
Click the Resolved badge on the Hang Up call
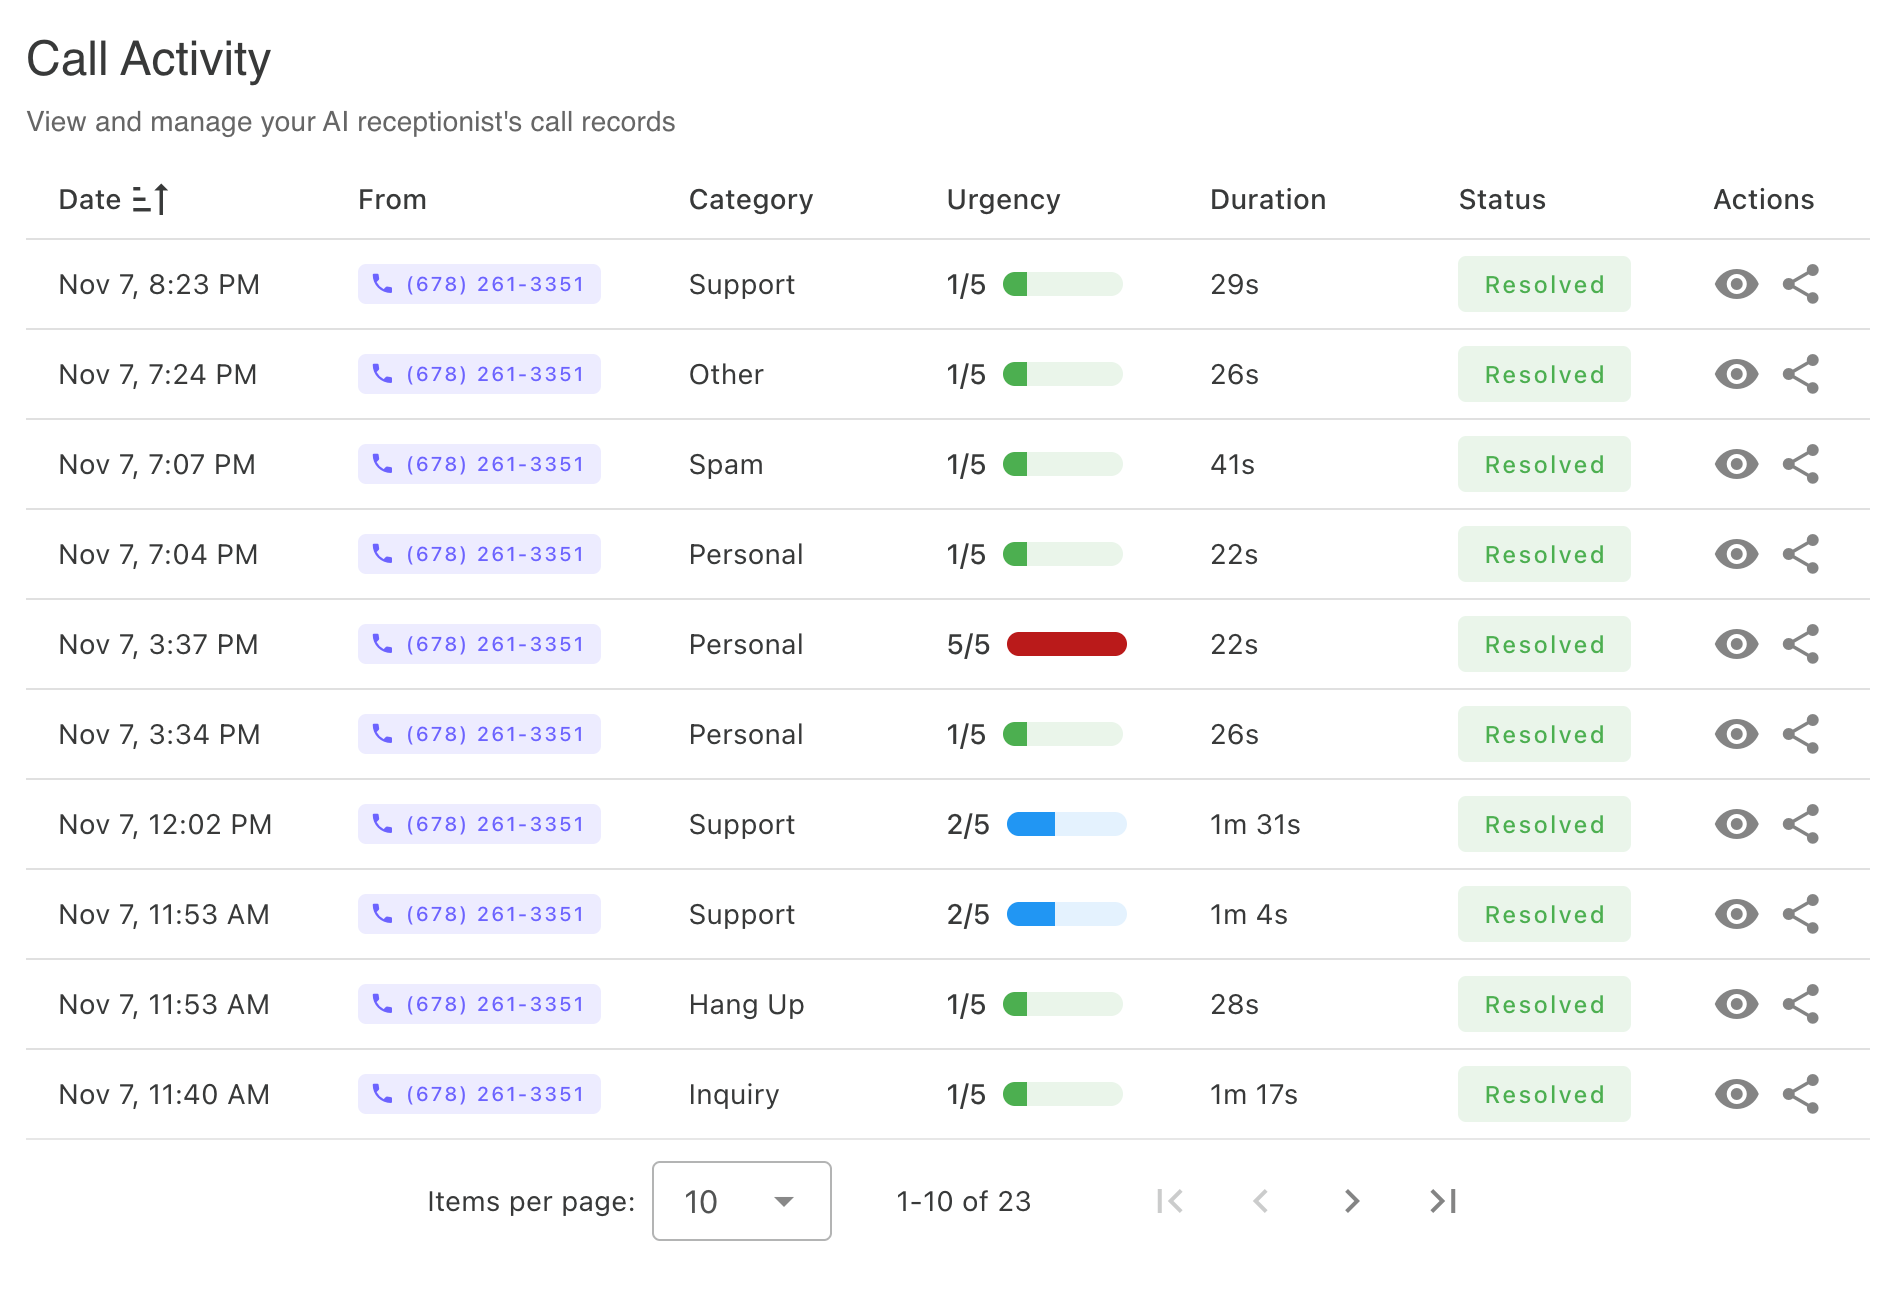click(1543, 1004)
